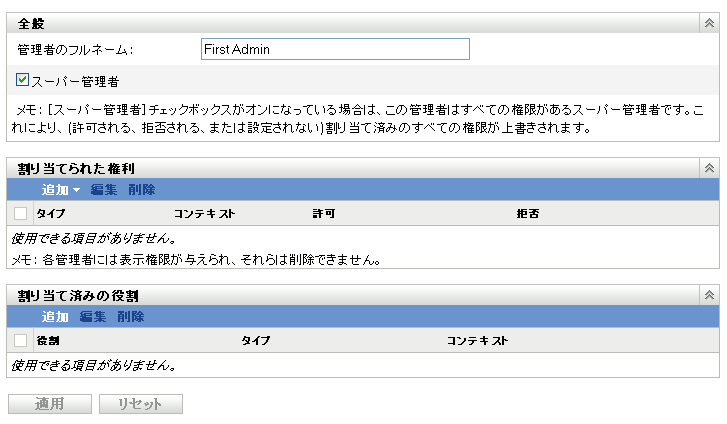Click 削除 in assigned roles toolbar
The width and height of the screenshot is (727, 424).
click(x=131, y=316)
